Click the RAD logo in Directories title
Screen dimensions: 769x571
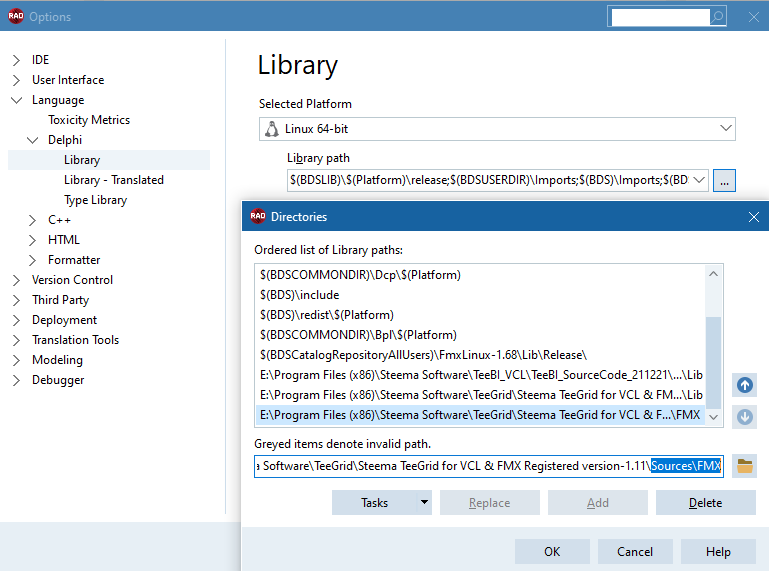pyautogui.click(x=258, y=216)
